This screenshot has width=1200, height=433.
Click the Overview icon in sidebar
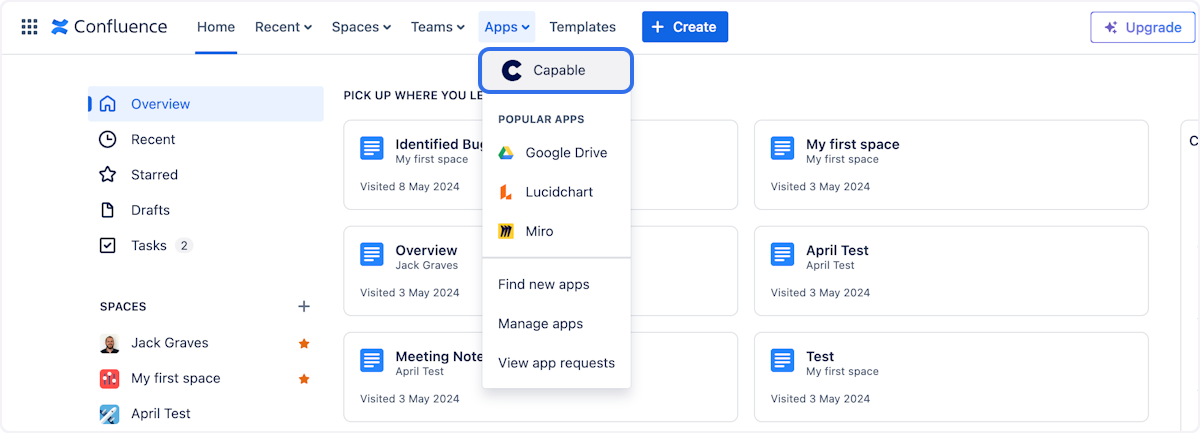[108, 104]
